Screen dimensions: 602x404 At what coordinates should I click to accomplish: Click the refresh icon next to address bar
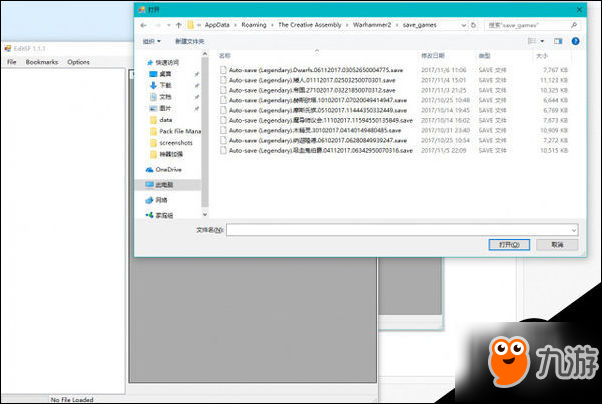473,25
